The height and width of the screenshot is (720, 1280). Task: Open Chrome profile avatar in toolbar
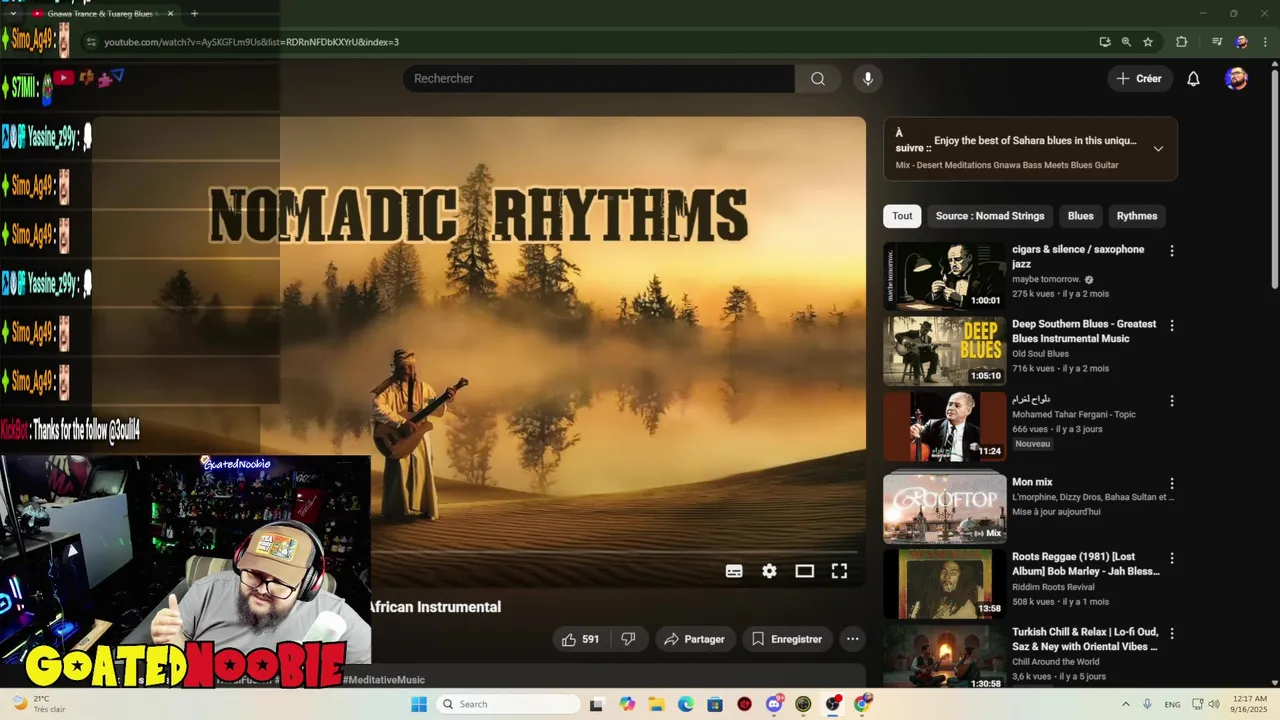click(x=1241, y=42)
